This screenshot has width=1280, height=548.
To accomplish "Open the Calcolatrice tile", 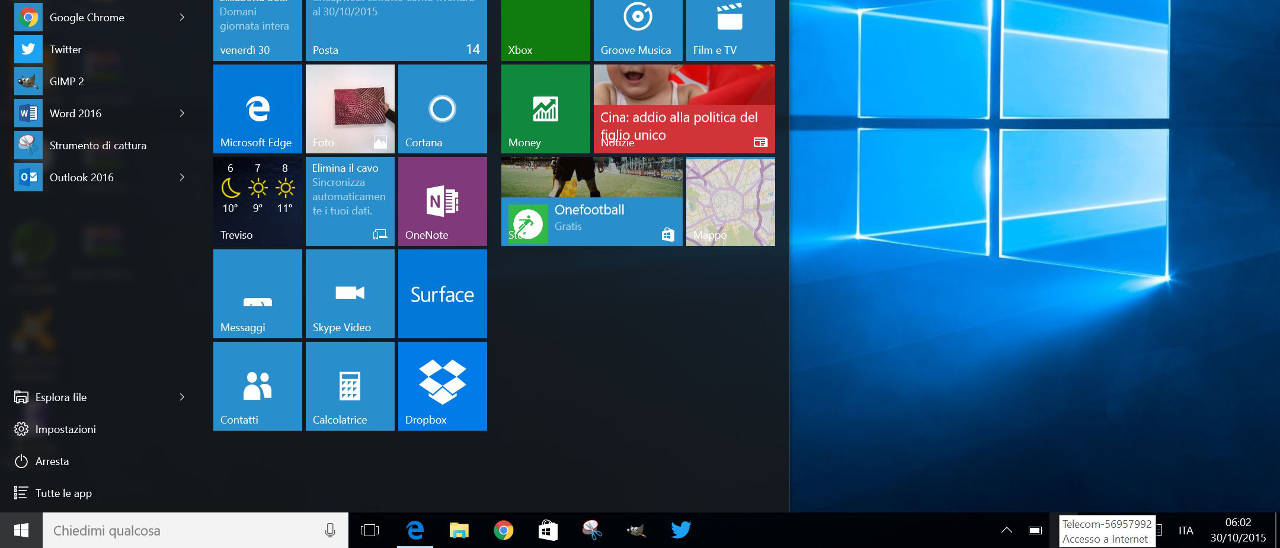I will click(350, 386).
